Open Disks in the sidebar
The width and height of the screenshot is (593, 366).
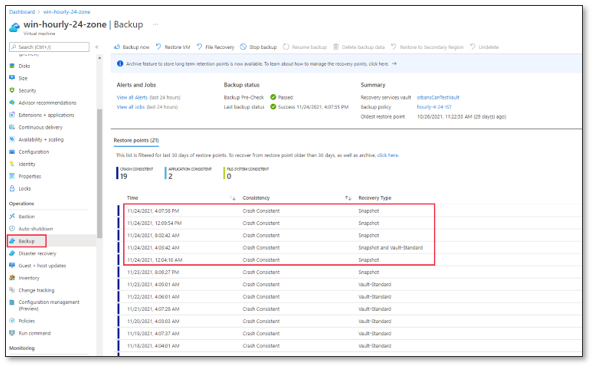24,66
